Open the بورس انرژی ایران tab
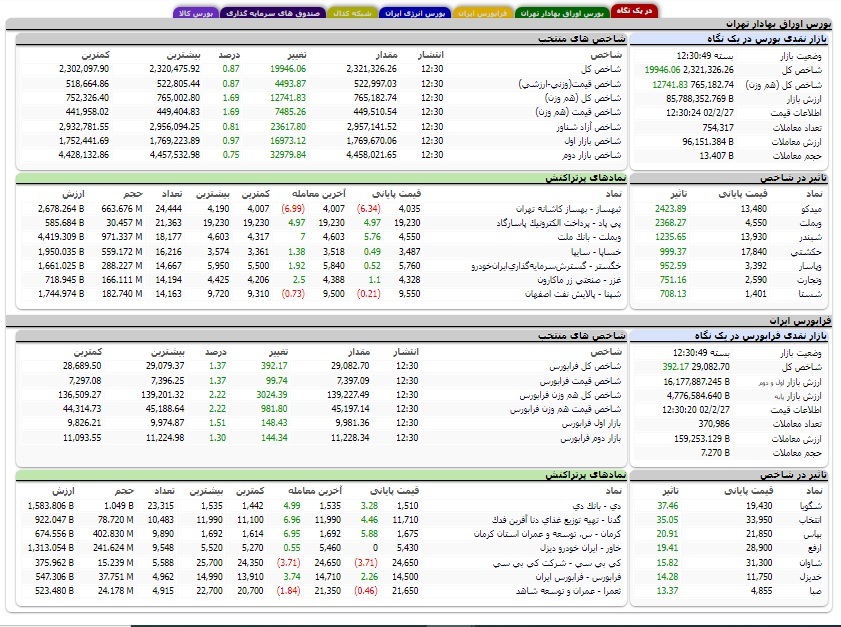 tap(415, 13)
